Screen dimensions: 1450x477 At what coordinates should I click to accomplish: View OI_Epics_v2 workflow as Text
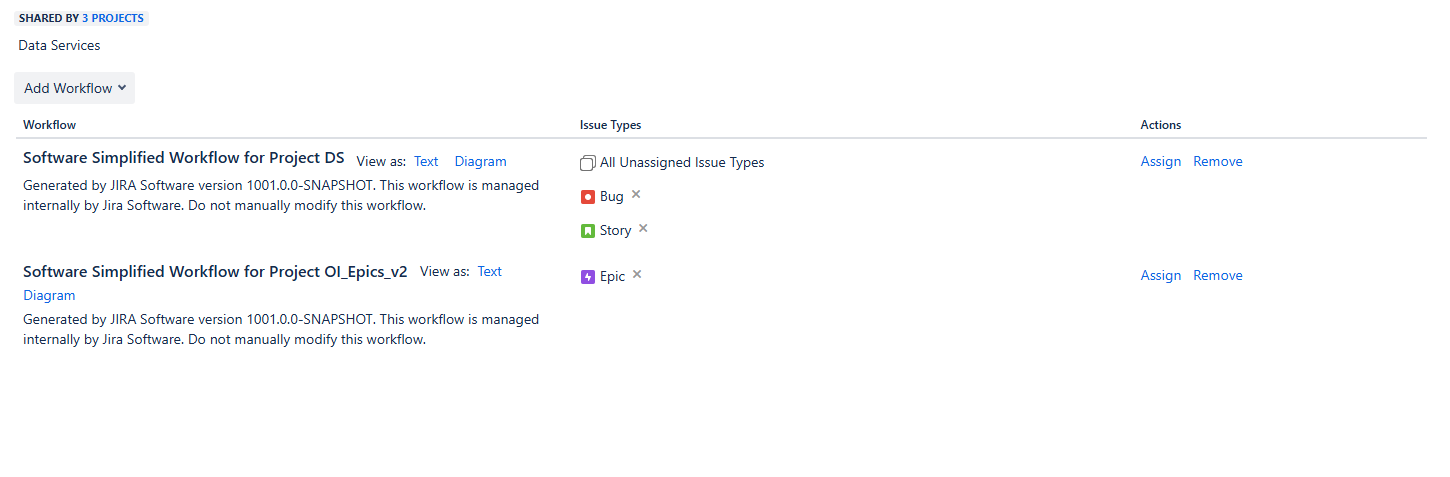[490, 271]
